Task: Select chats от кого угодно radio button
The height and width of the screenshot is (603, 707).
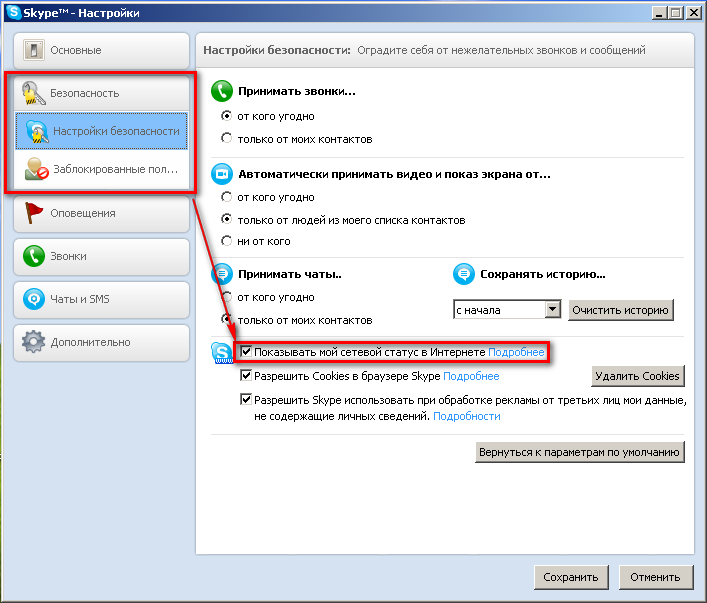Action: (226, 297)
